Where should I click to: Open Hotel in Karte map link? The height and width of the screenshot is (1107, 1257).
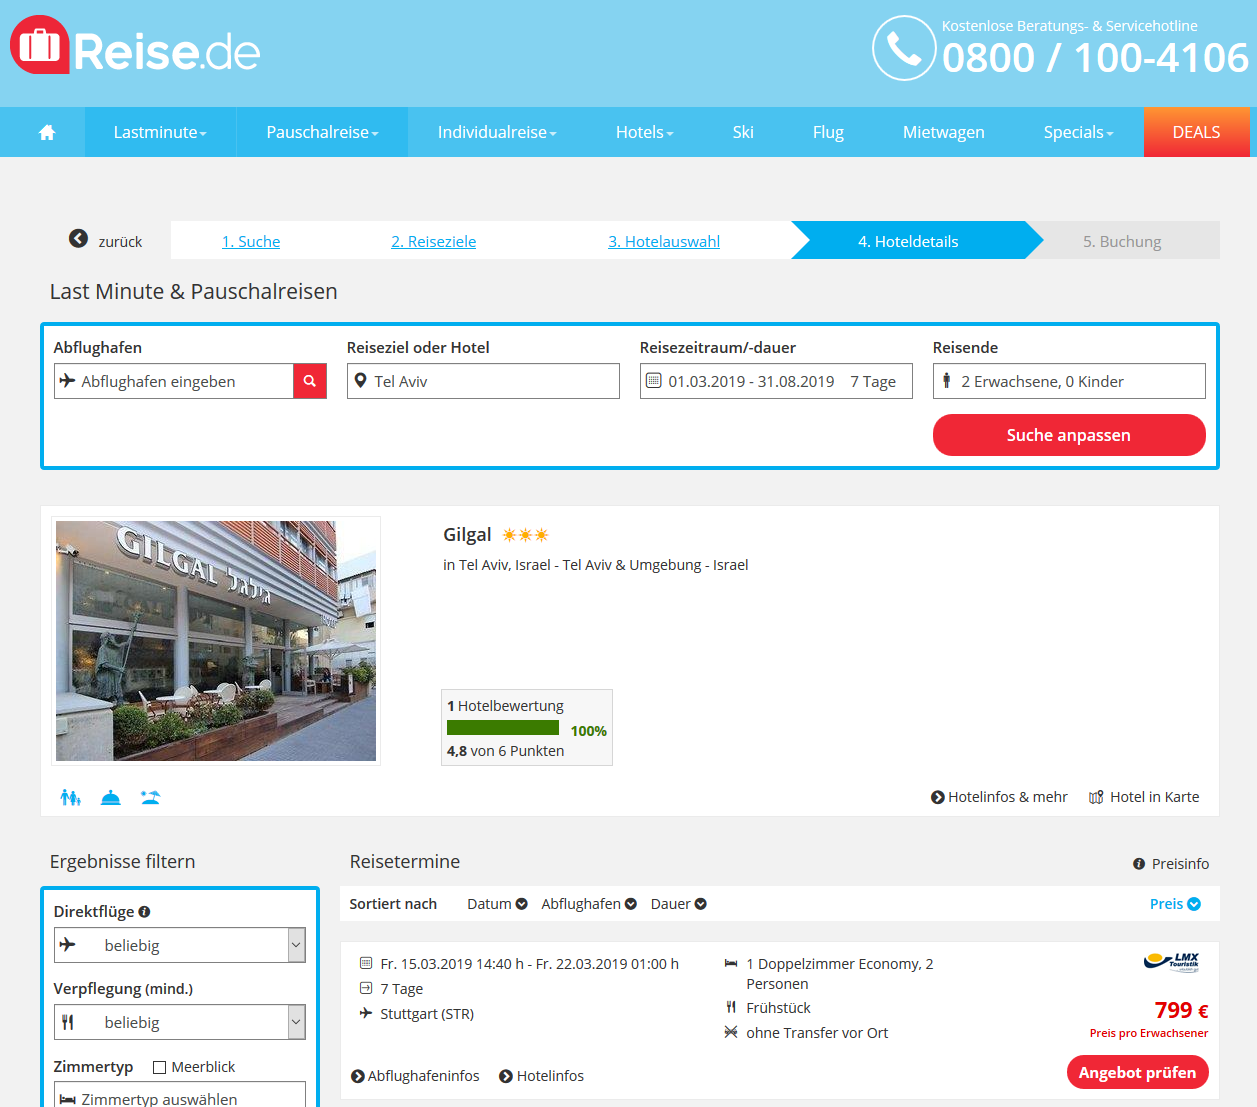[x=1144, y=797]
